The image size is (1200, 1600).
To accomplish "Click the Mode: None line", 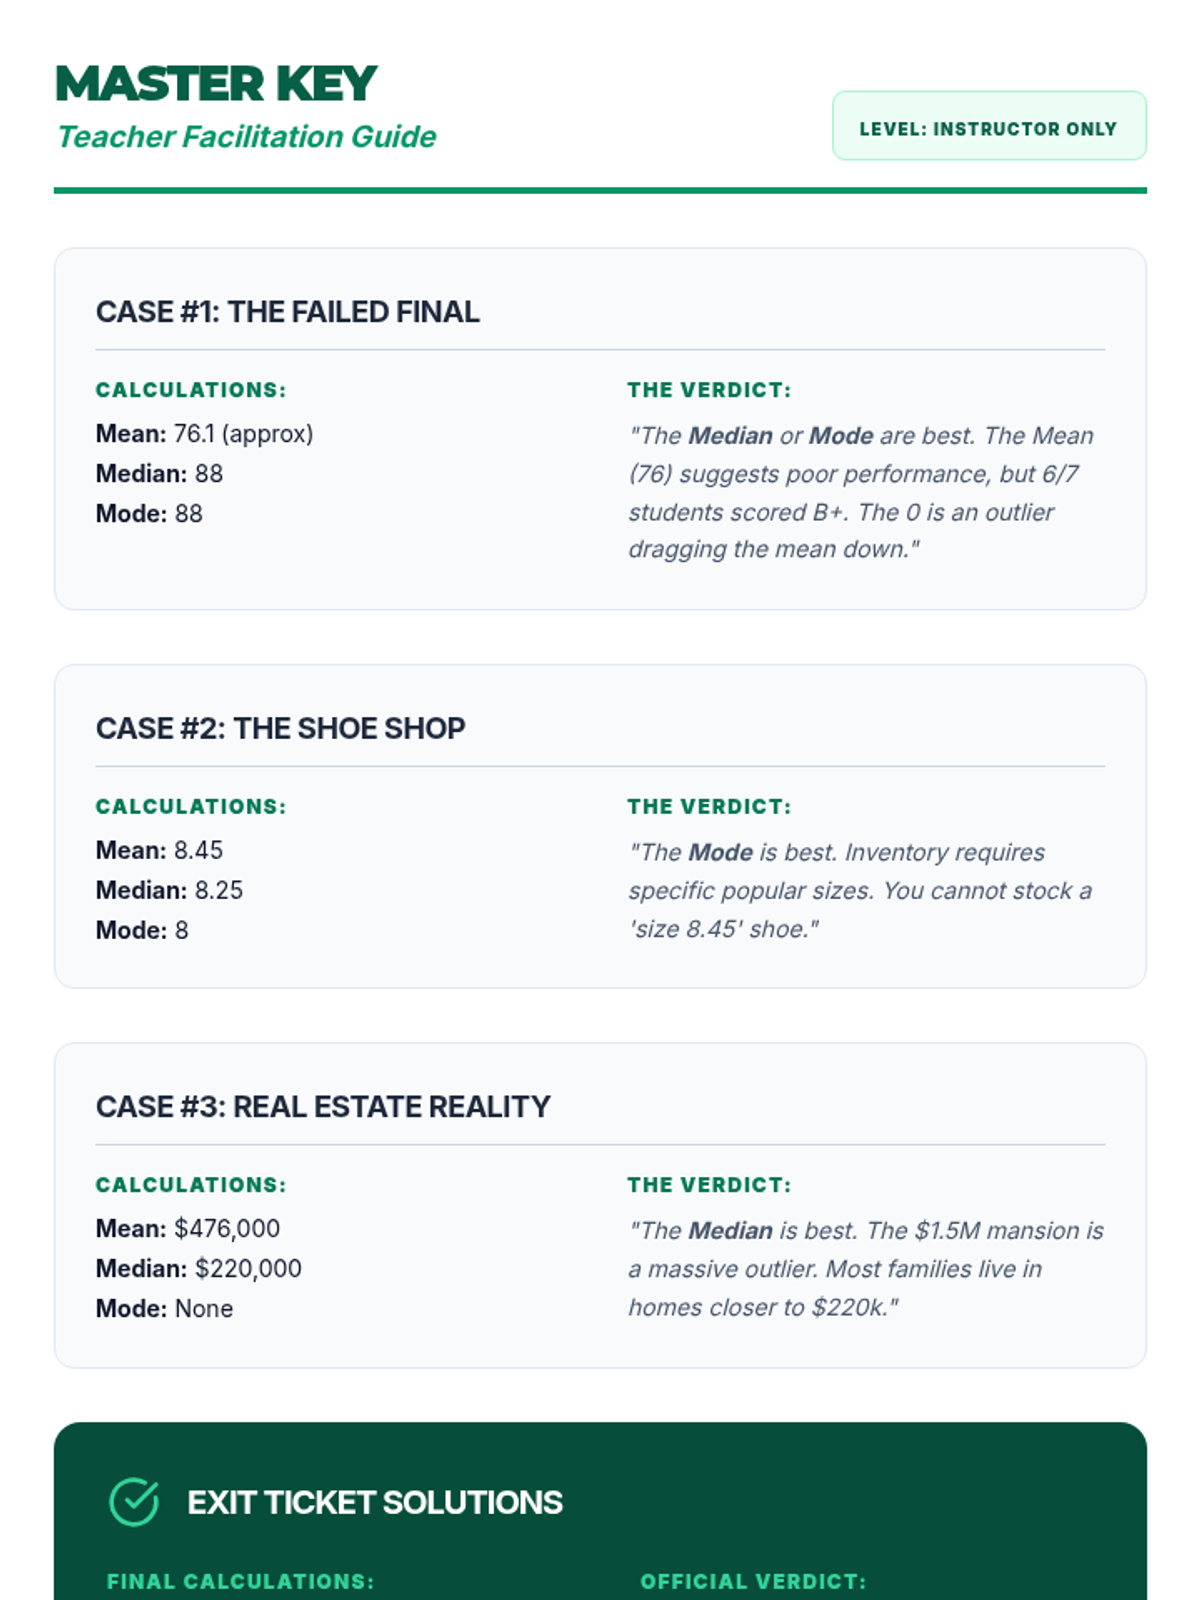I will click(x=164, y=1309).
